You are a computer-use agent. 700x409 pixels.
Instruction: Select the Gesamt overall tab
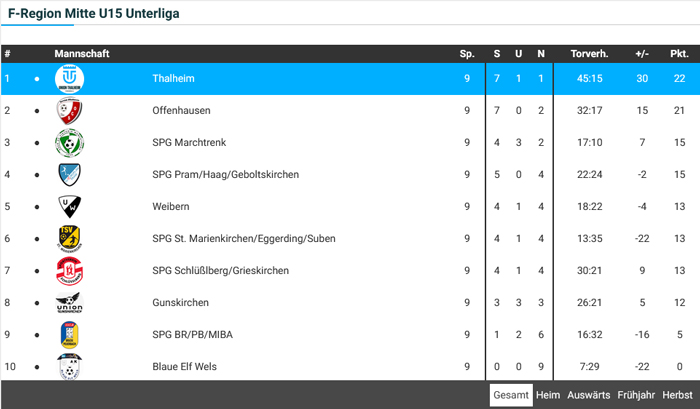(510, 395)
